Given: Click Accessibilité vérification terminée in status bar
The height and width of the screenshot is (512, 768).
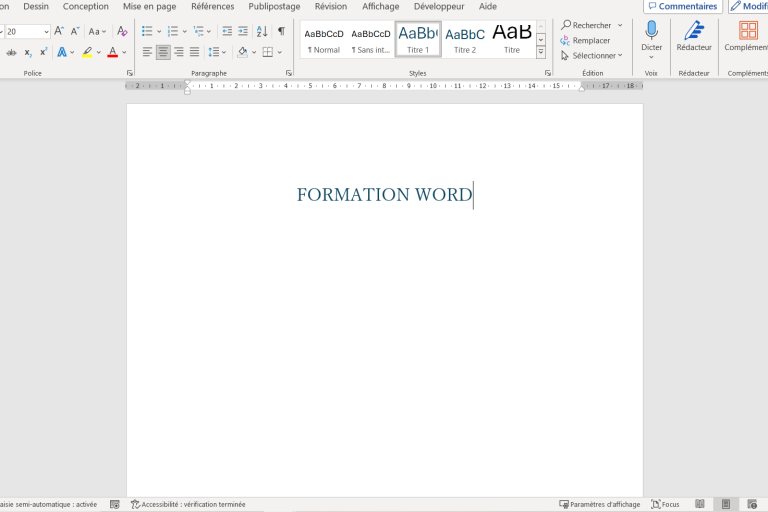Looking at the screenshot, I should pos(188,504).
